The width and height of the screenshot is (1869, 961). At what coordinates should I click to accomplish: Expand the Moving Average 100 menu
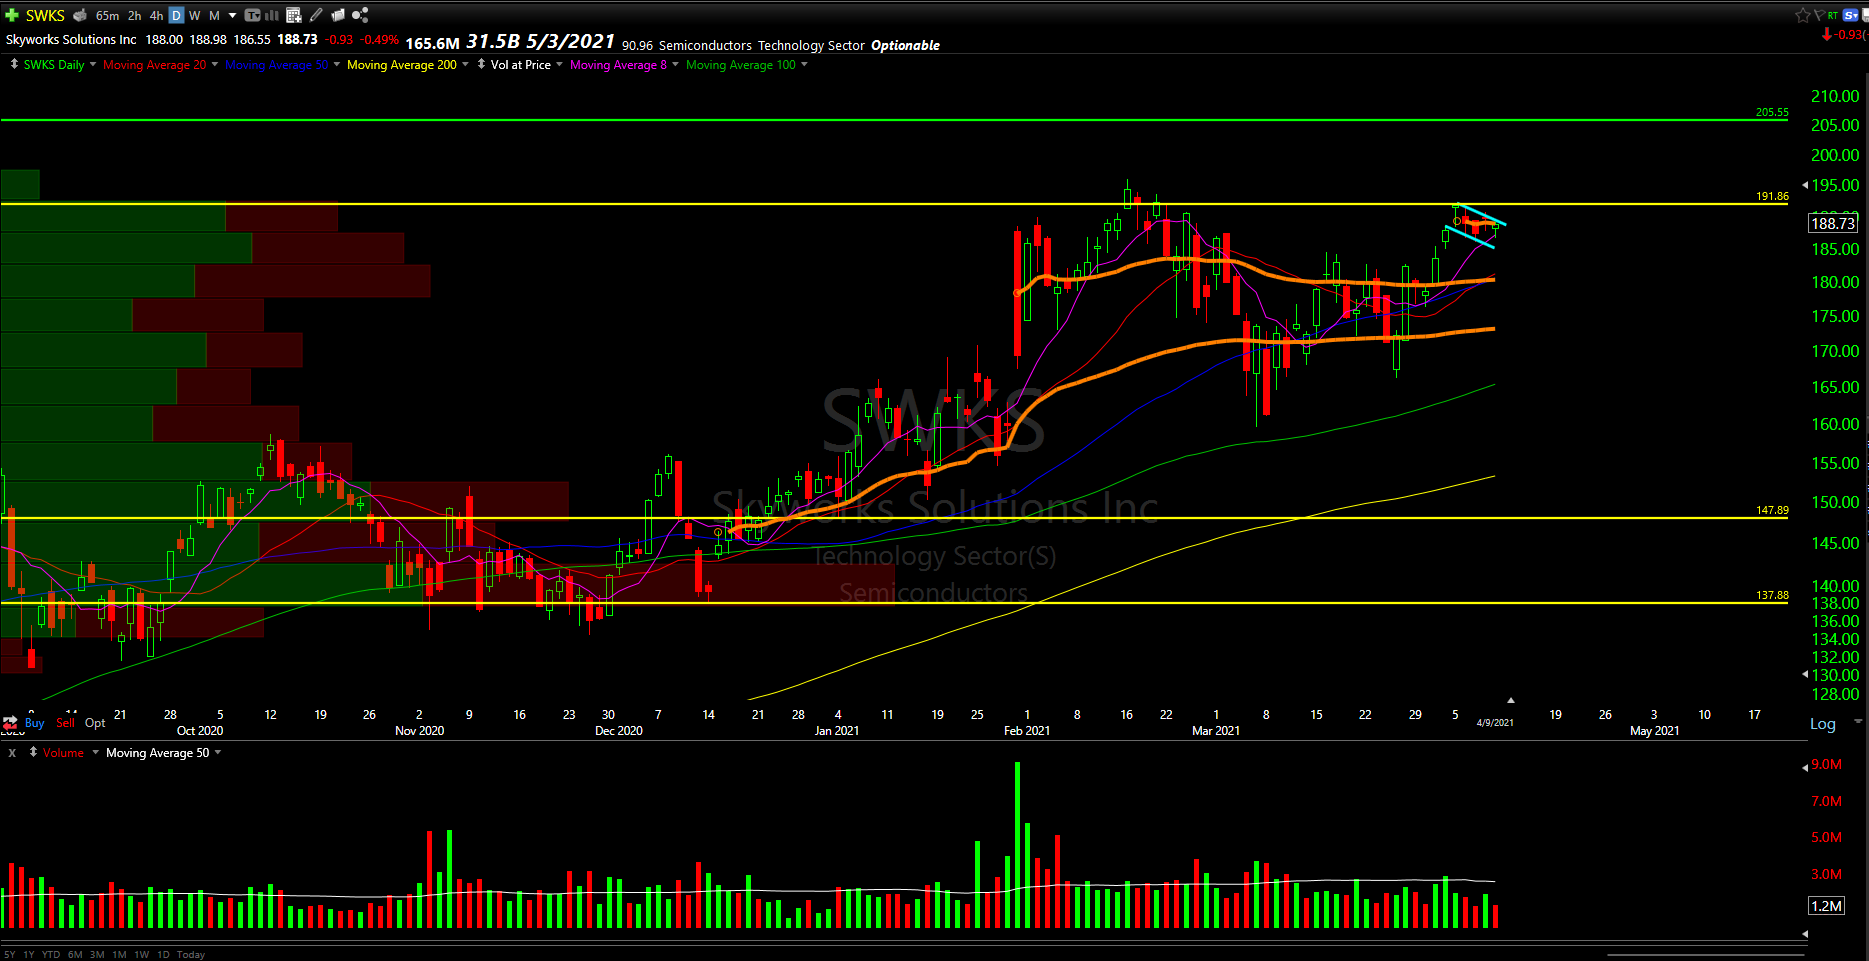[x=804, y=64]
